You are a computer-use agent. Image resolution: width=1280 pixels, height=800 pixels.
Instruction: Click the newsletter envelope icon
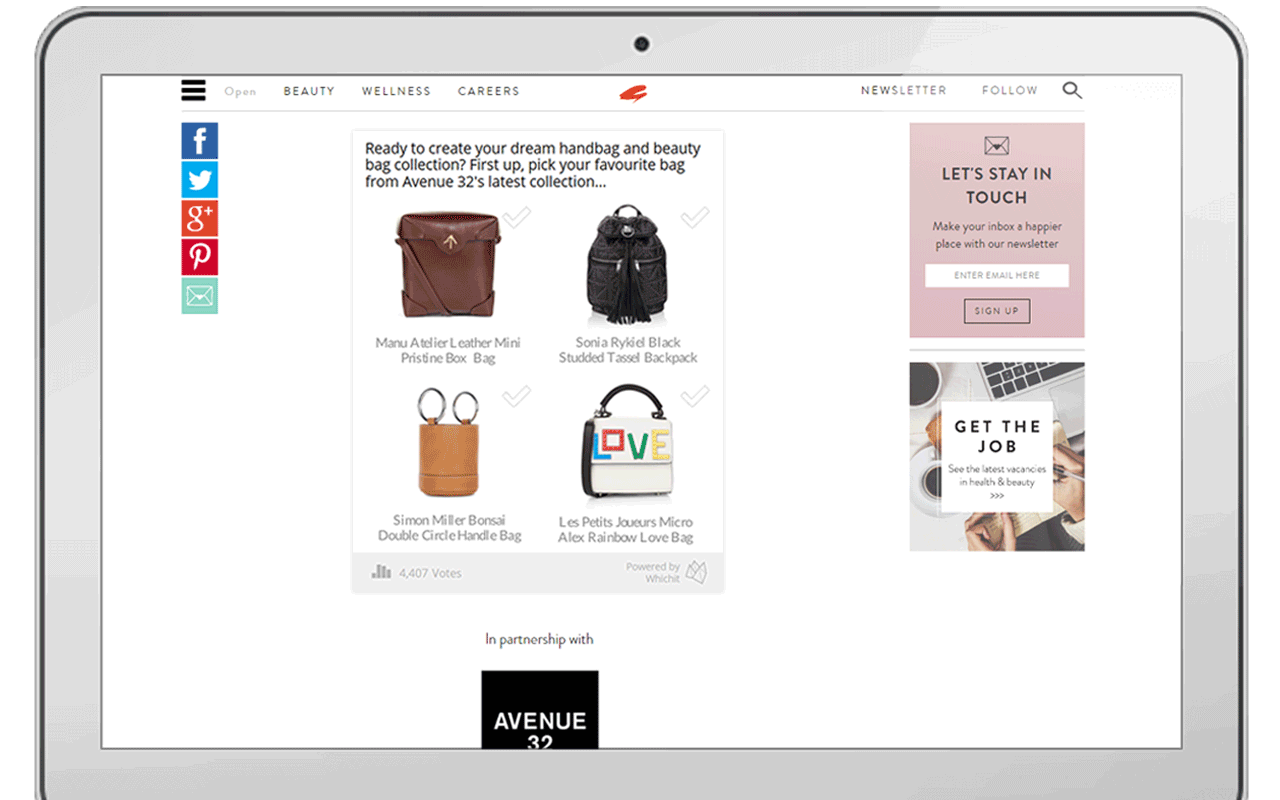click(x=997, y=146)
